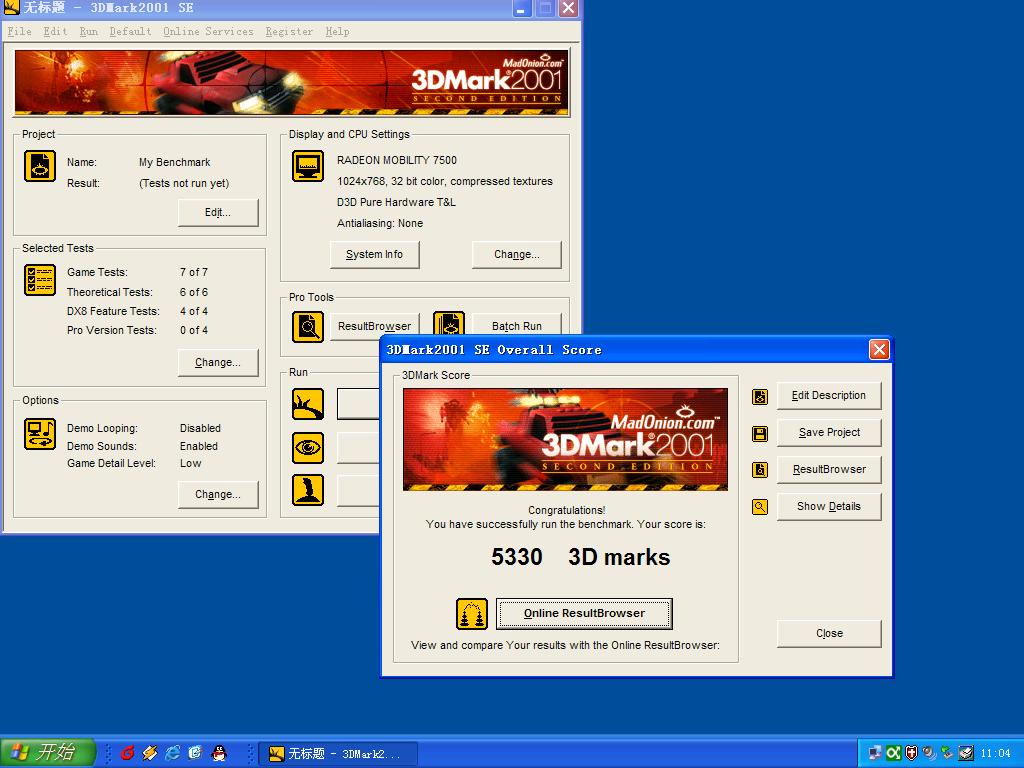The image size is (1024, 768).
Task: Click the eye demo icon in Run section
Action: point(308,448)
